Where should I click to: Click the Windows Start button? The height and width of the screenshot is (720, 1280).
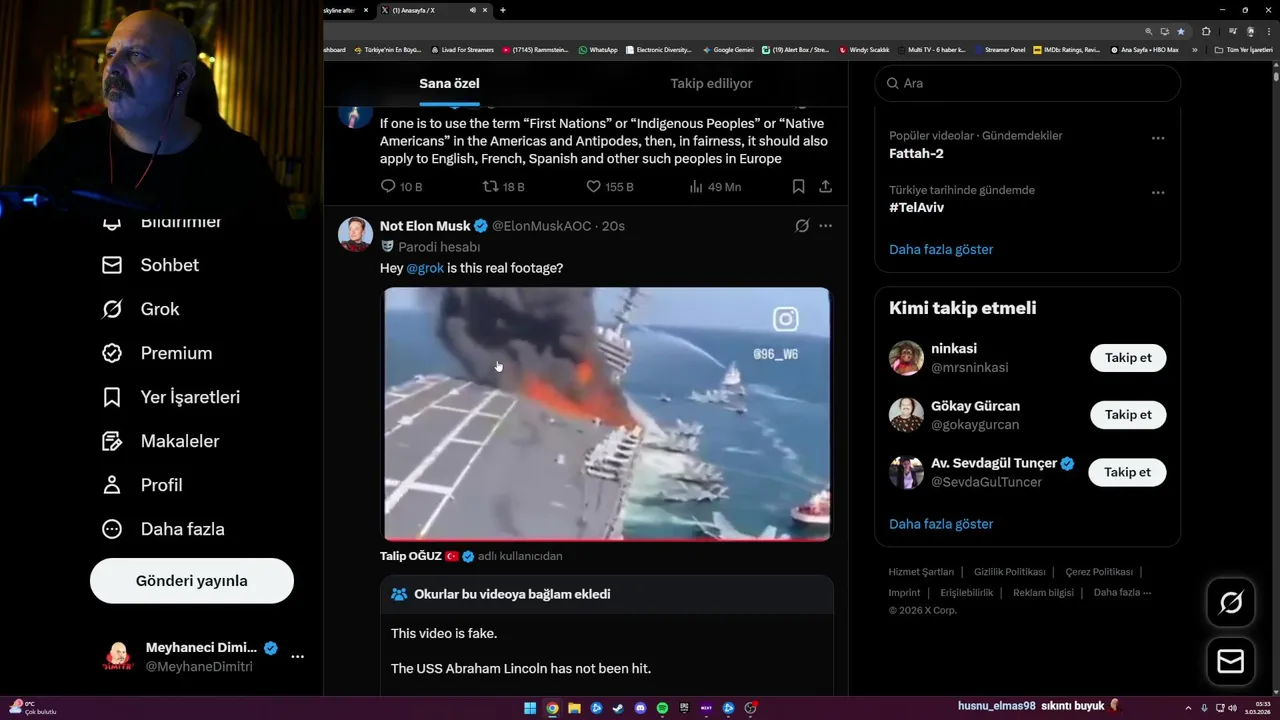pyautogui.click(x=530, y=708)
